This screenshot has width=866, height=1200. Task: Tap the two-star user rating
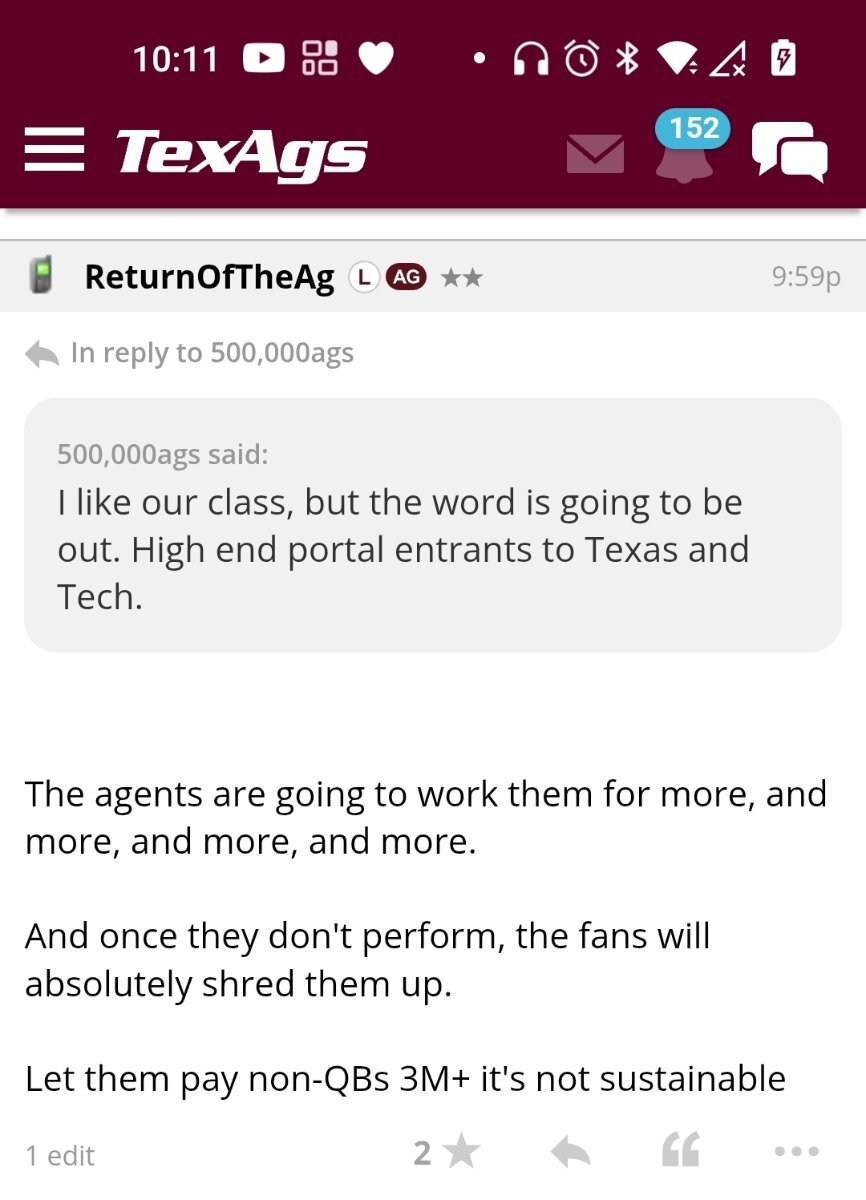pos(461,277)
